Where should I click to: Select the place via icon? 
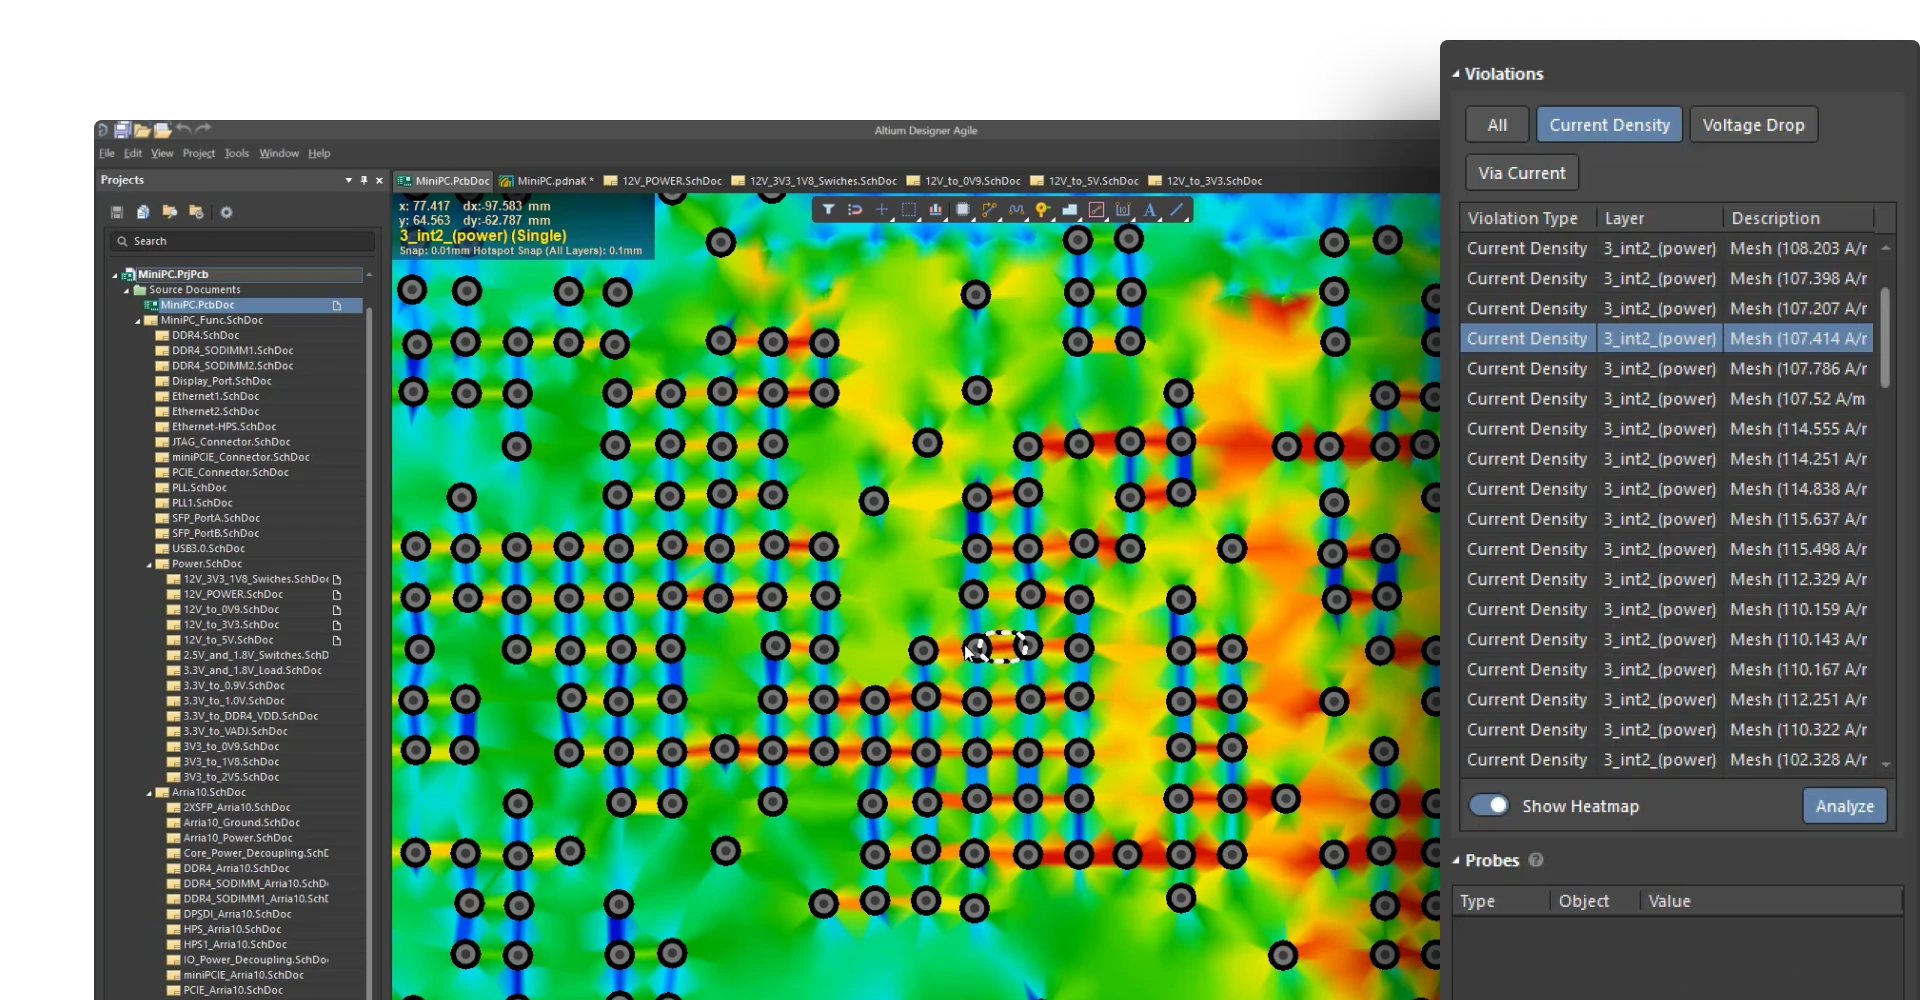point(1042,210)
